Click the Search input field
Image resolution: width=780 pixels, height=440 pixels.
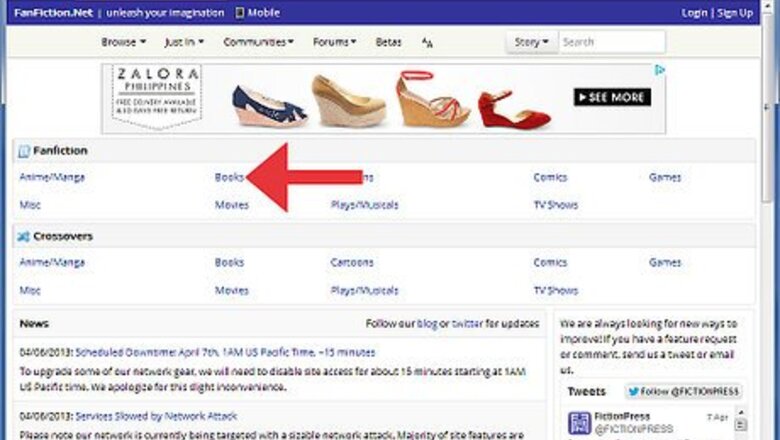[610, 42]
